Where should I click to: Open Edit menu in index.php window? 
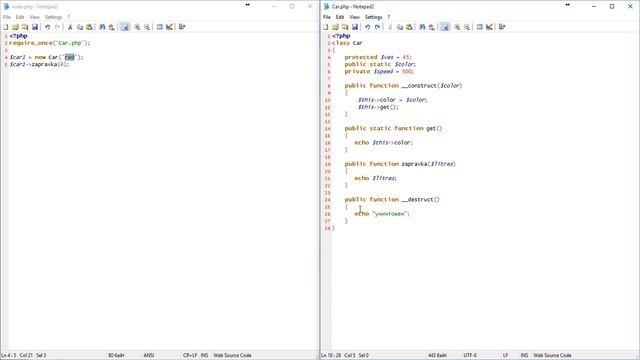coord(20,17)
